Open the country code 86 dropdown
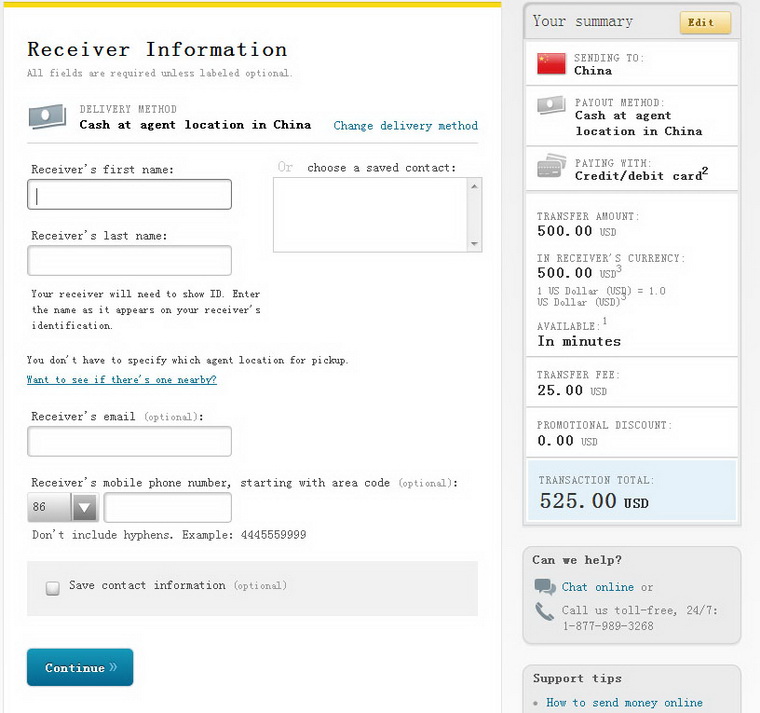 point(85,508)
